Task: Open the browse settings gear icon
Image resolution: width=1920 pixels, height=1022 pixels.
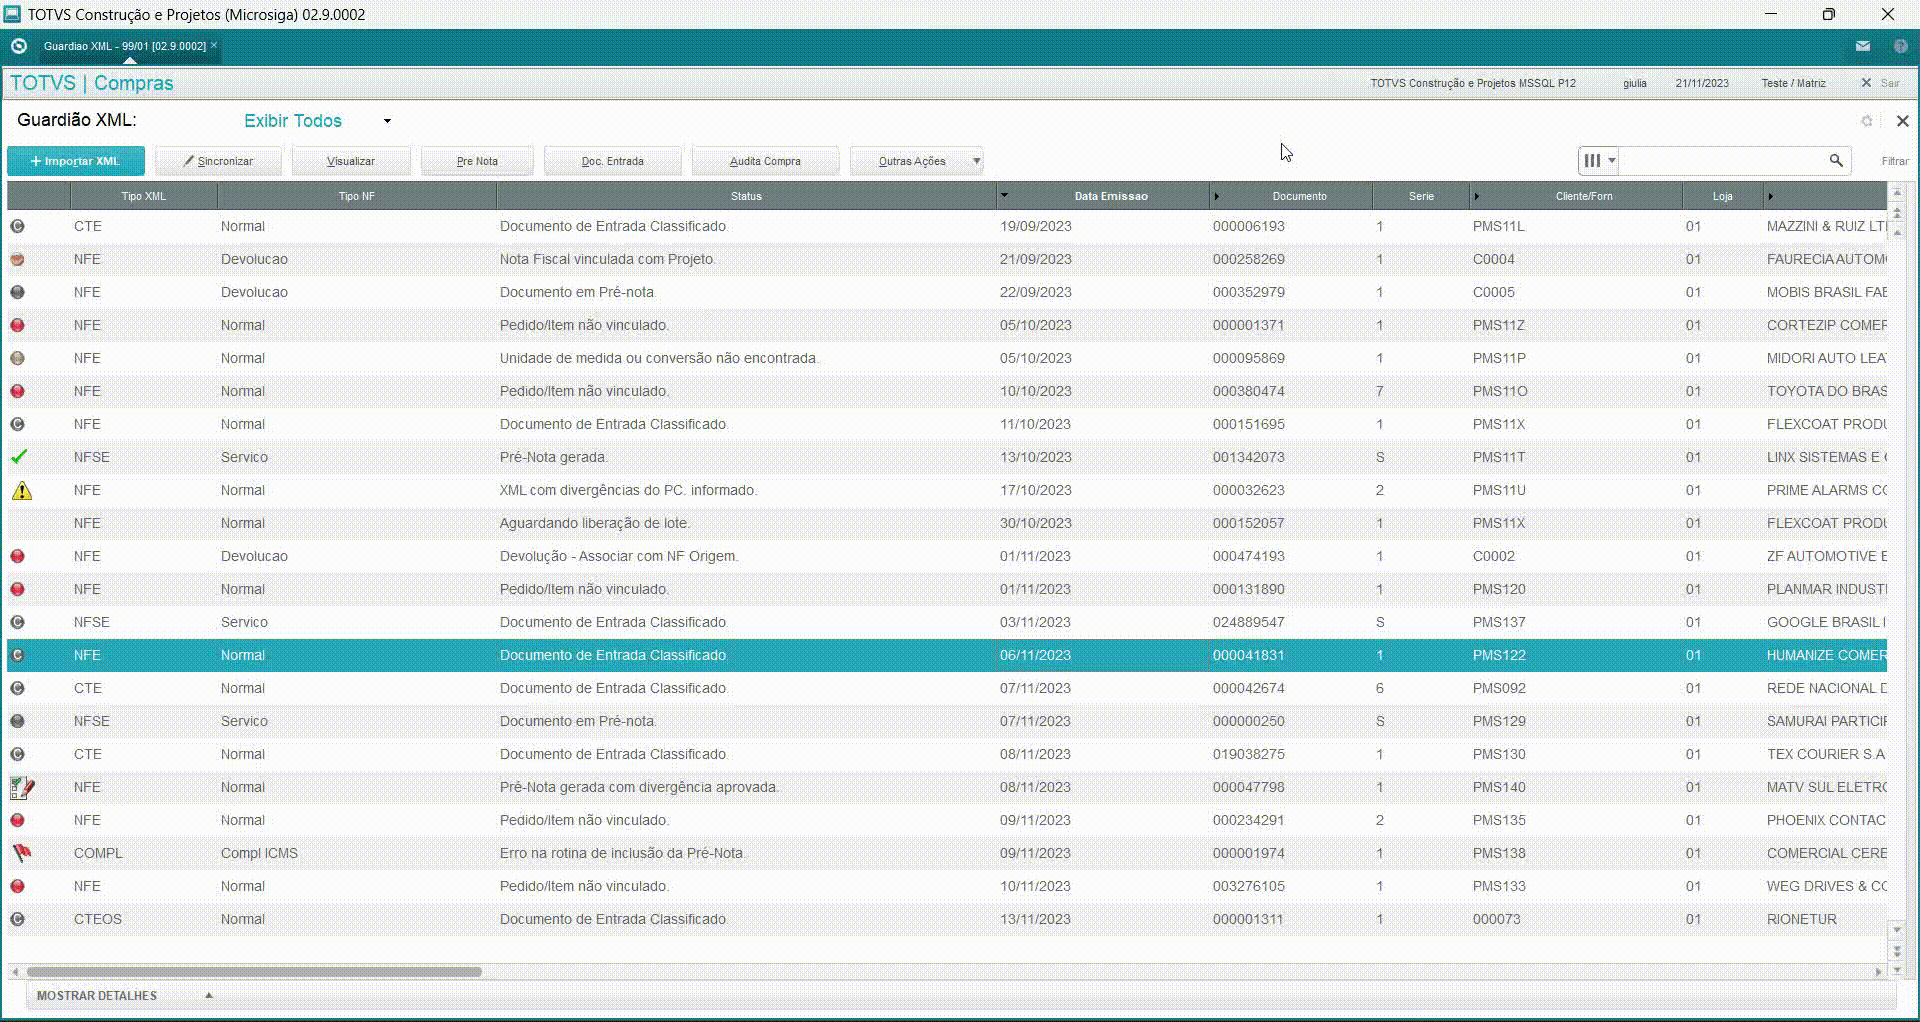Action: click(x=1866, y=121)
